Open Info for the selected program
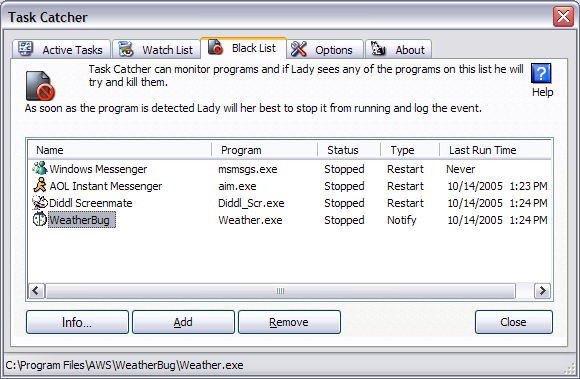Image resolution: width=580 pixels, height=379 pixels. pyautogui.click(x=77, y=322)
